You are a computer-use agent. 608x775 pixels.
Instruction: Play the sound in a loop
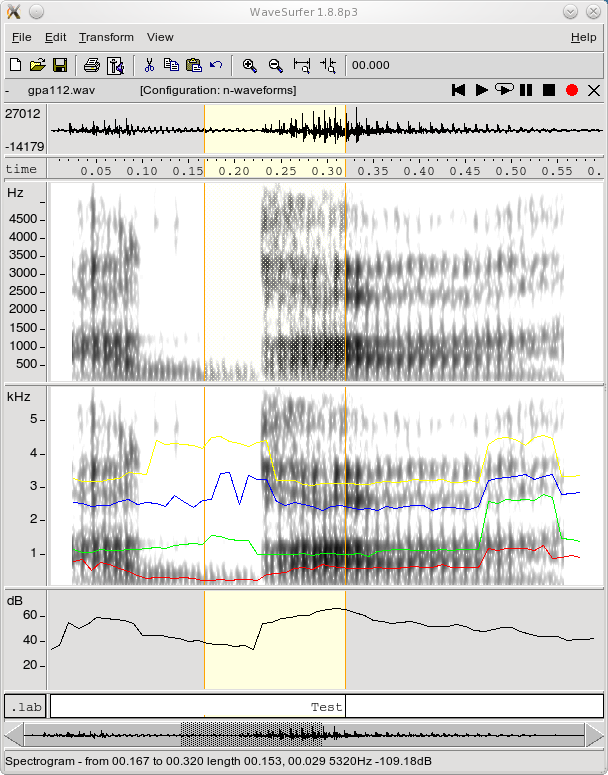504,89
